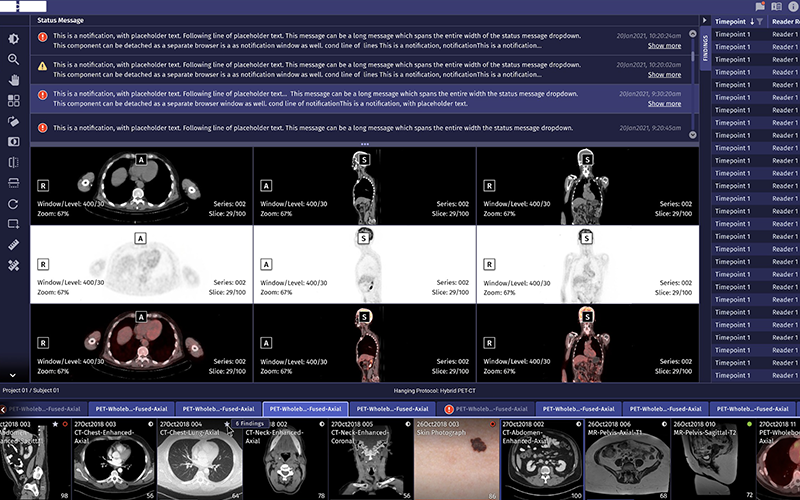Viewport: 800px width, 500px height.
Task: Click error icon of the 10:20:24am notification
Action: point(43,36)
